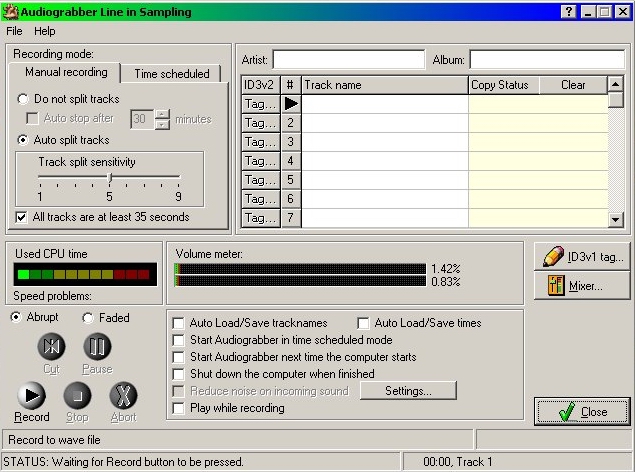The width and height of the screenshot is (635, 472).
Task: Click the track name cell for track 2
Action: pos(385,123)
